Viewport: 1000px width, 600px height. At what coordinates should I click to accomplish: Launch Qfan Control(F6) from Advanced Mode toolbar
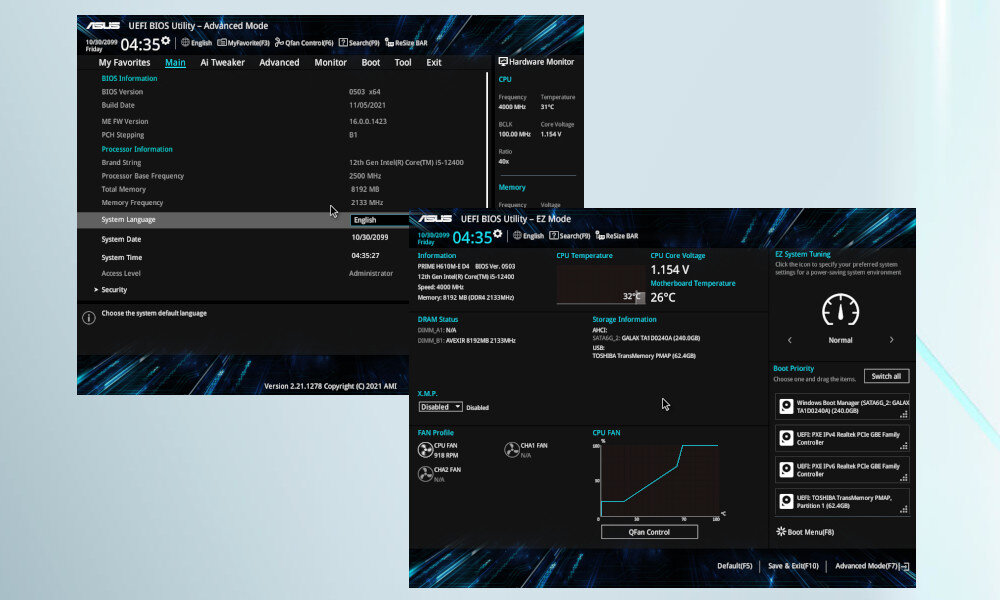(304, 43)
